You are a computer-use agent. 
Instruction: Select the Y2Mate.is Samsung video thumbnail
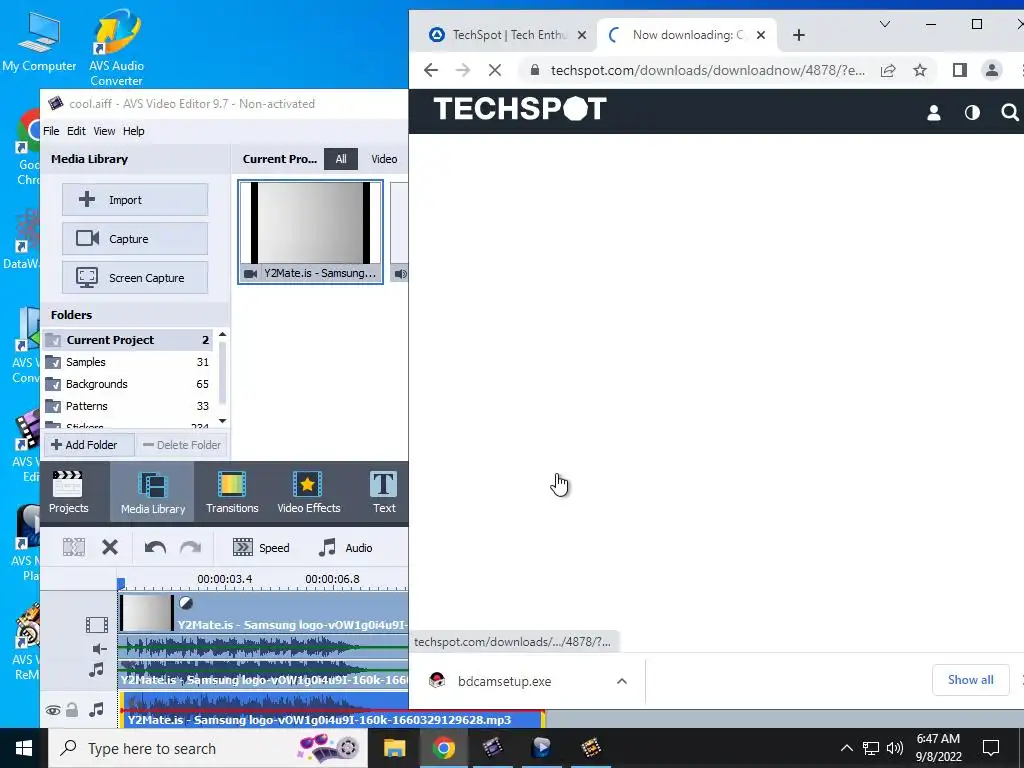tap(310, 232)
